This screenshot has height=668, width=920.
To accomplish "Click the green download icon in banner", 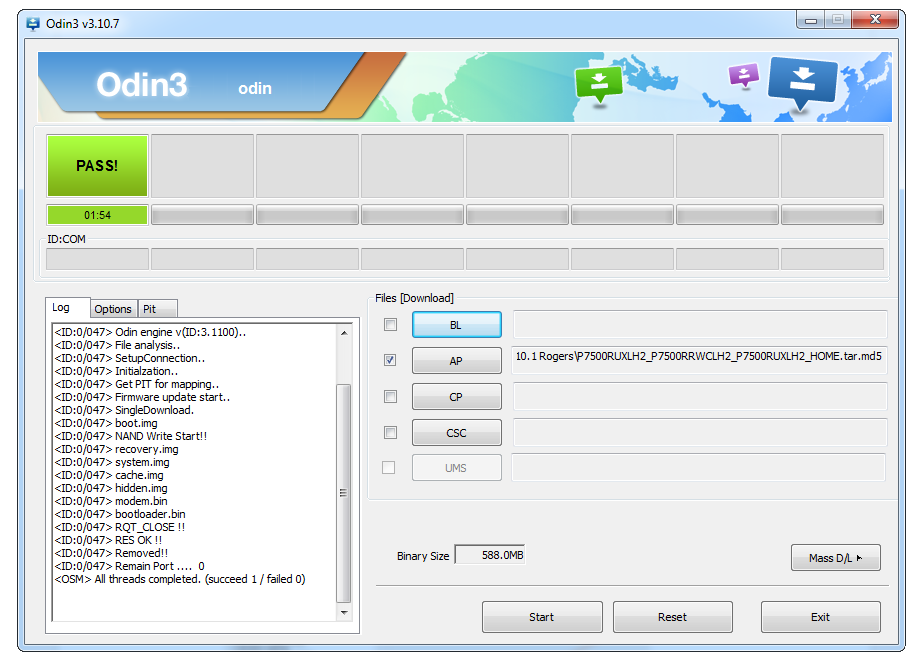I will (598, 84).
